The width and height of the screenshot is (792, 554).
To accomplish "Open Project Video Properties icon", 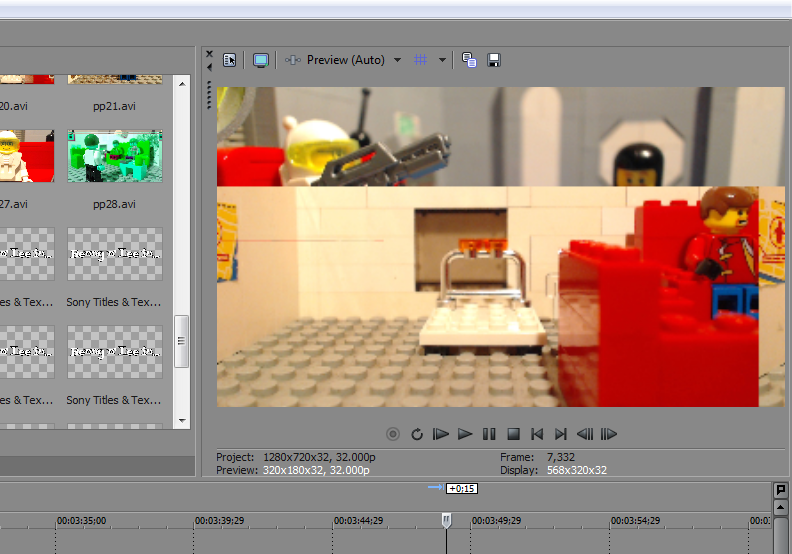I will [x=229, y=60].
